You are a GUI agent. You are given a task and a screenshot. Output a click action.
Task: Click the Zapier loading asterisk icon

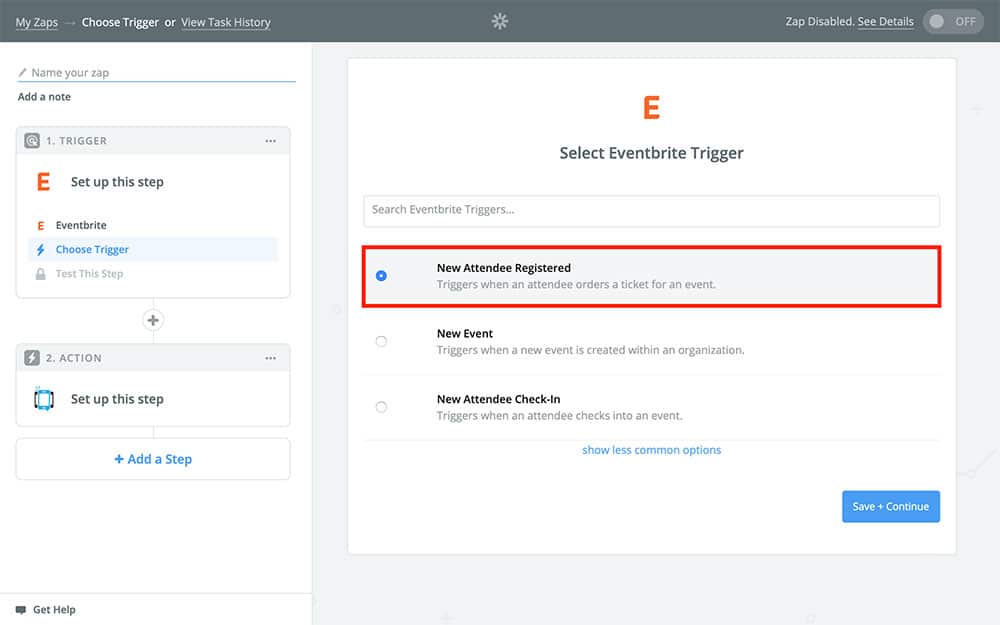(500, 21)
